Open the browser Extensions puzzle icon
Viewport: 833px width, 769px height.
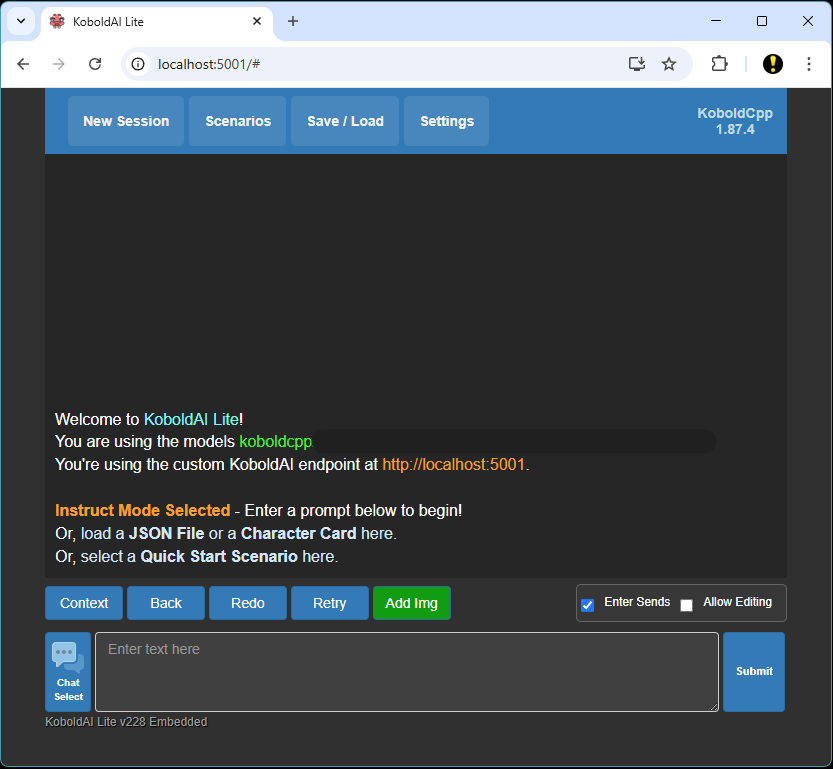coord(719,64)
